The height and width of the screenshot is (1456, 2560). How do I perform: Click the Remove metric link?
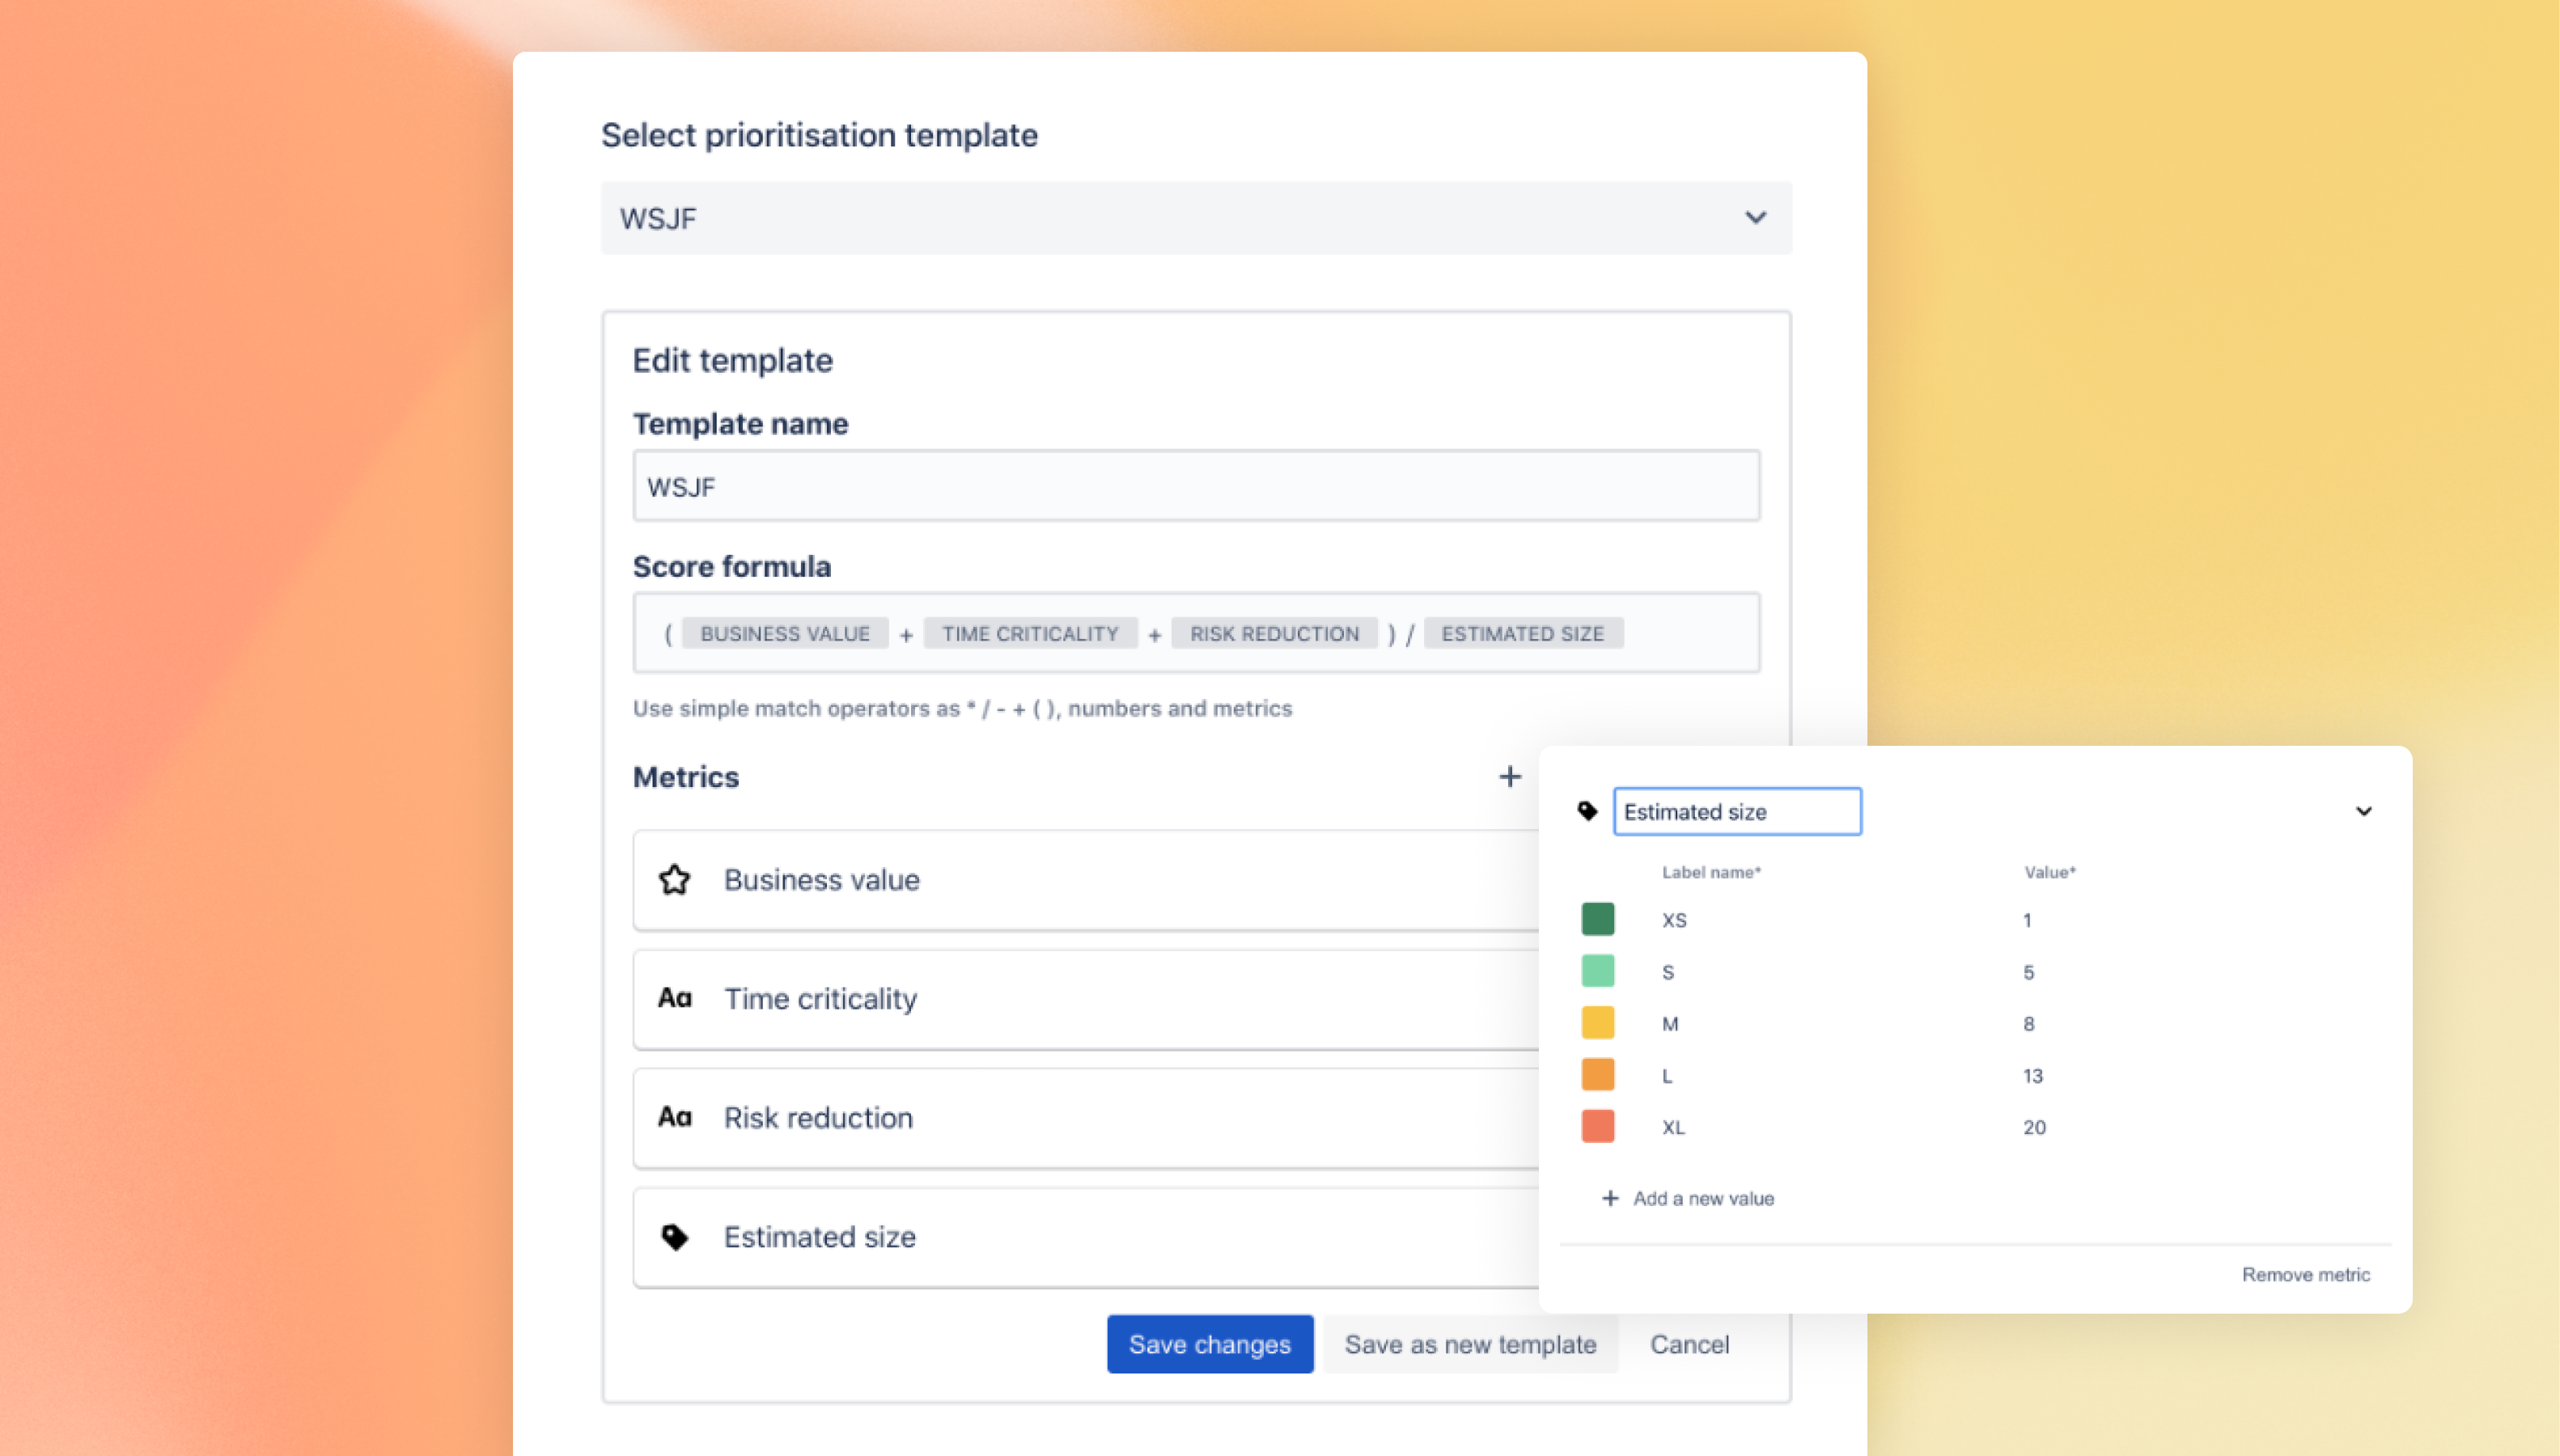pyautogui.click(x=2305, y=1274)
